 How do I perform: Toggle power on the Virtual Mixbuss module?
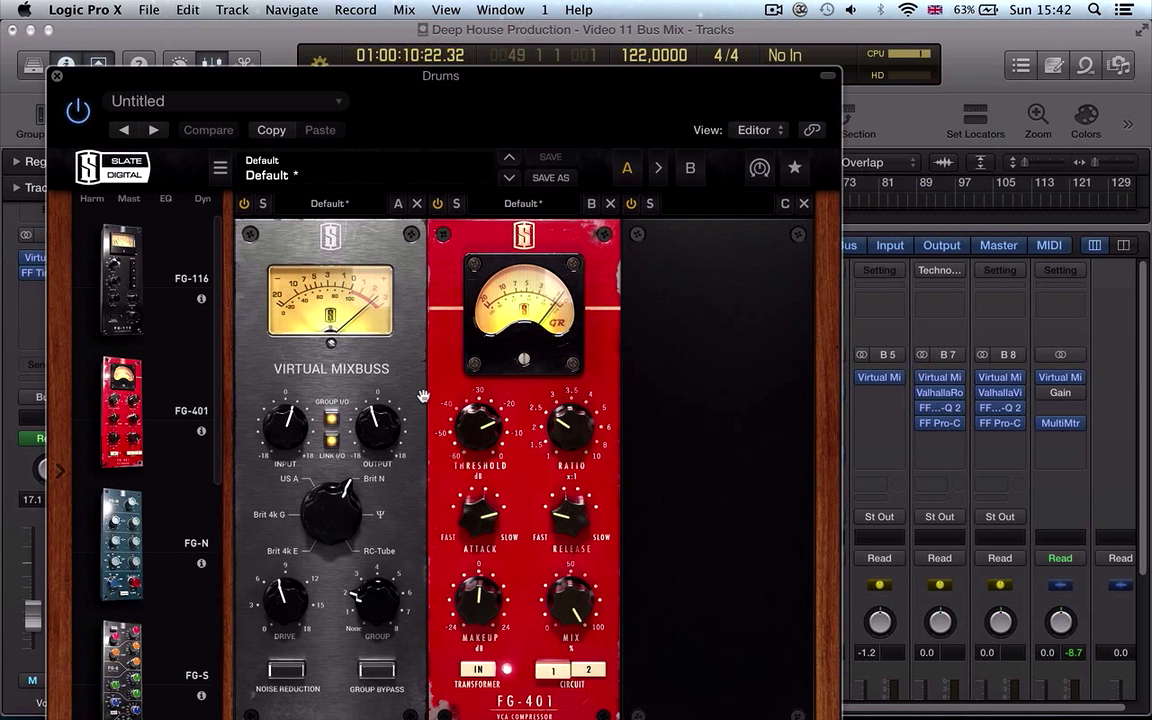point(244,203)
